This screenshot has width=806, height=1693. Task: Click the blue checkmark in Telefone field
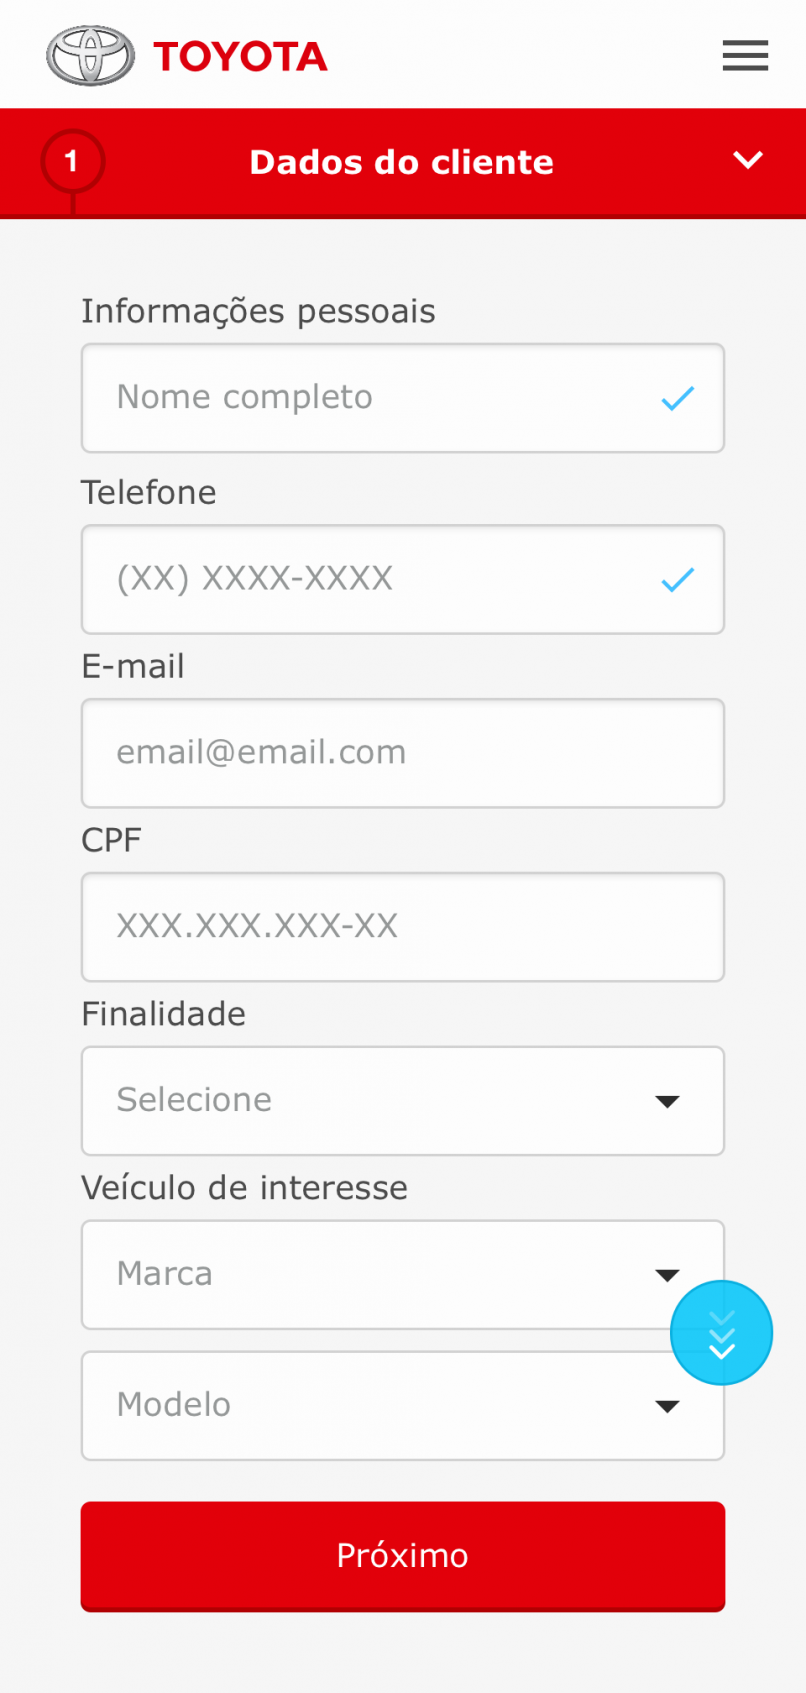tap(677, 580)
